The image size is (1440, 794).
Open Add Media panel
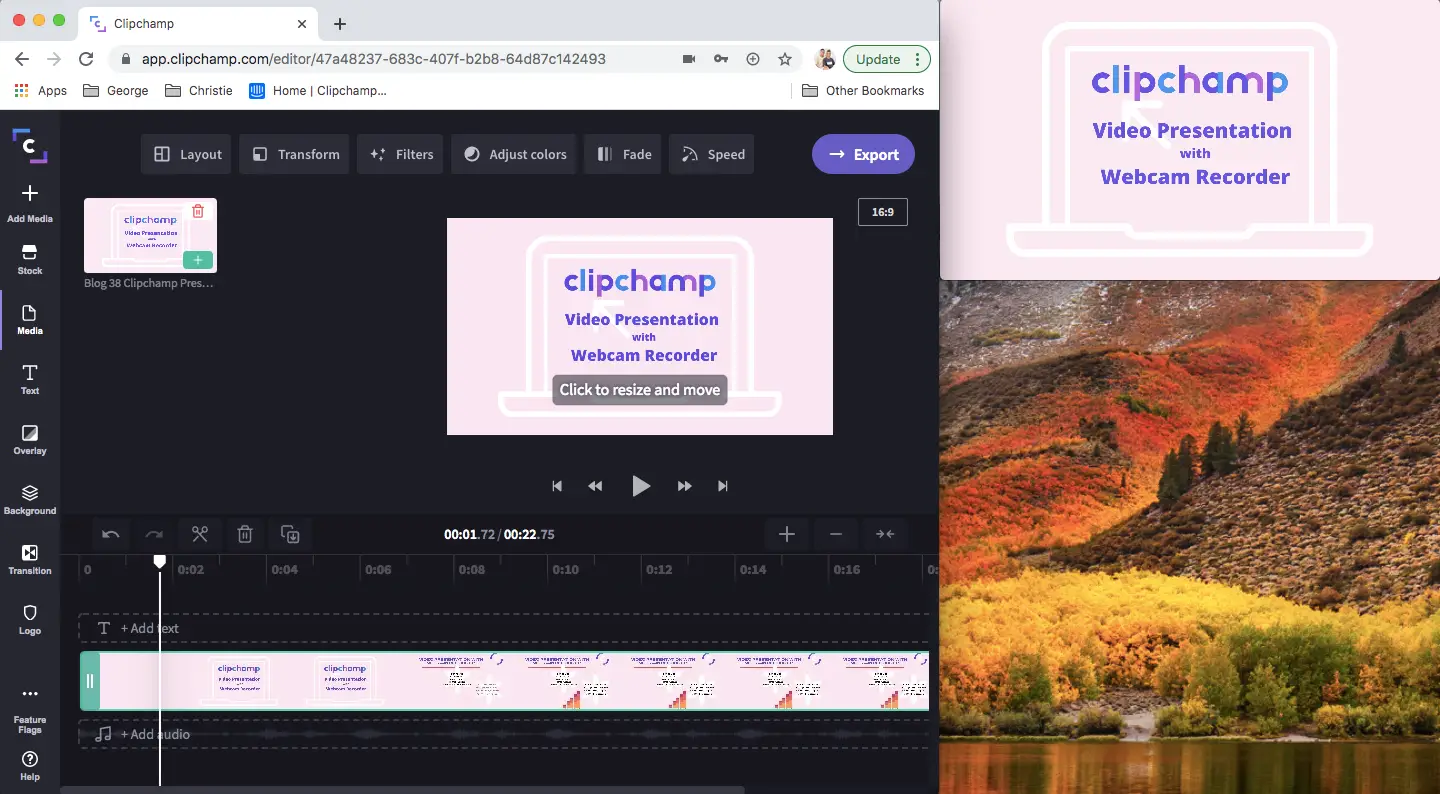(30, 202)
